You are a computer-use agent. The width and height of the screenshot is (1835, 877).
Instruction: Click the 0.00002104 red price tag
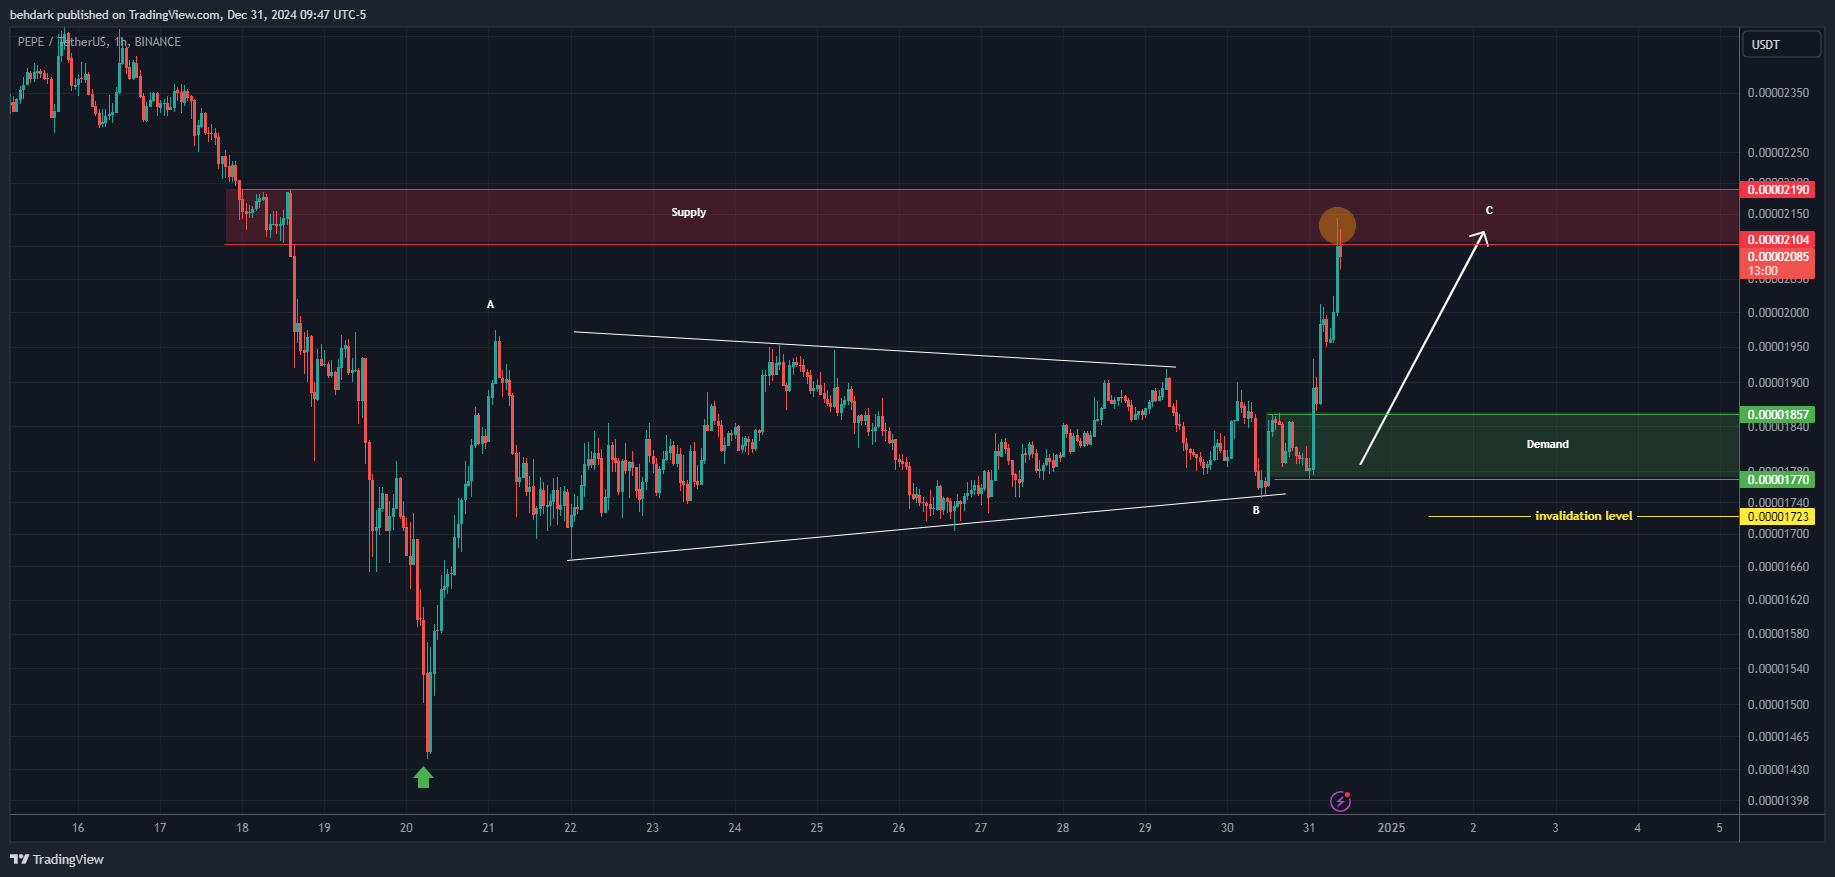tap(1777, 240)
